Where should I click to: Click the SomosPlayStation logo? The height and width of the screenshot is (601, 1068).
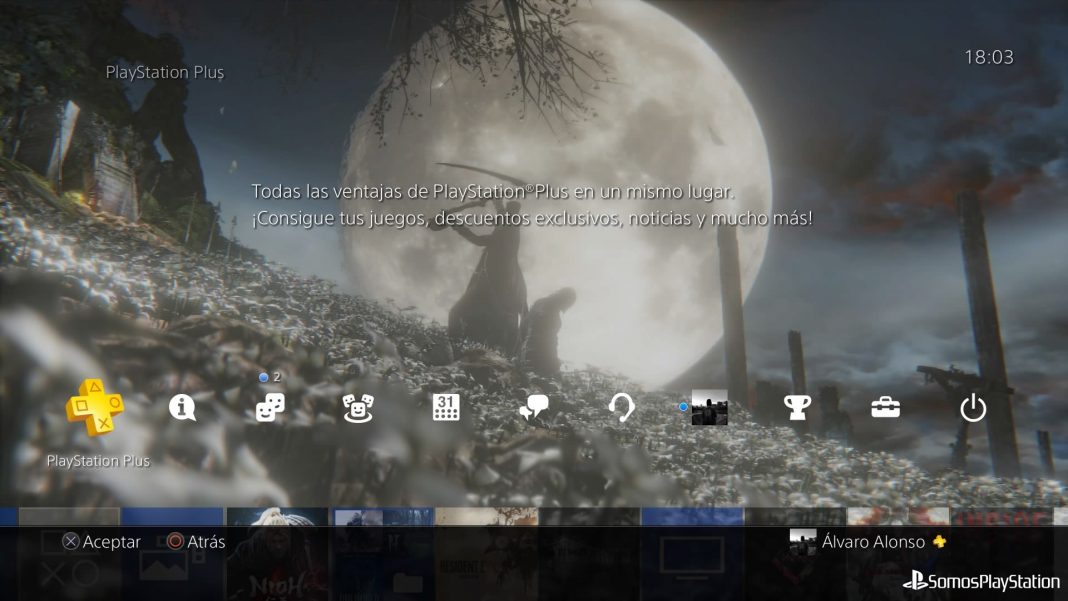981,581
